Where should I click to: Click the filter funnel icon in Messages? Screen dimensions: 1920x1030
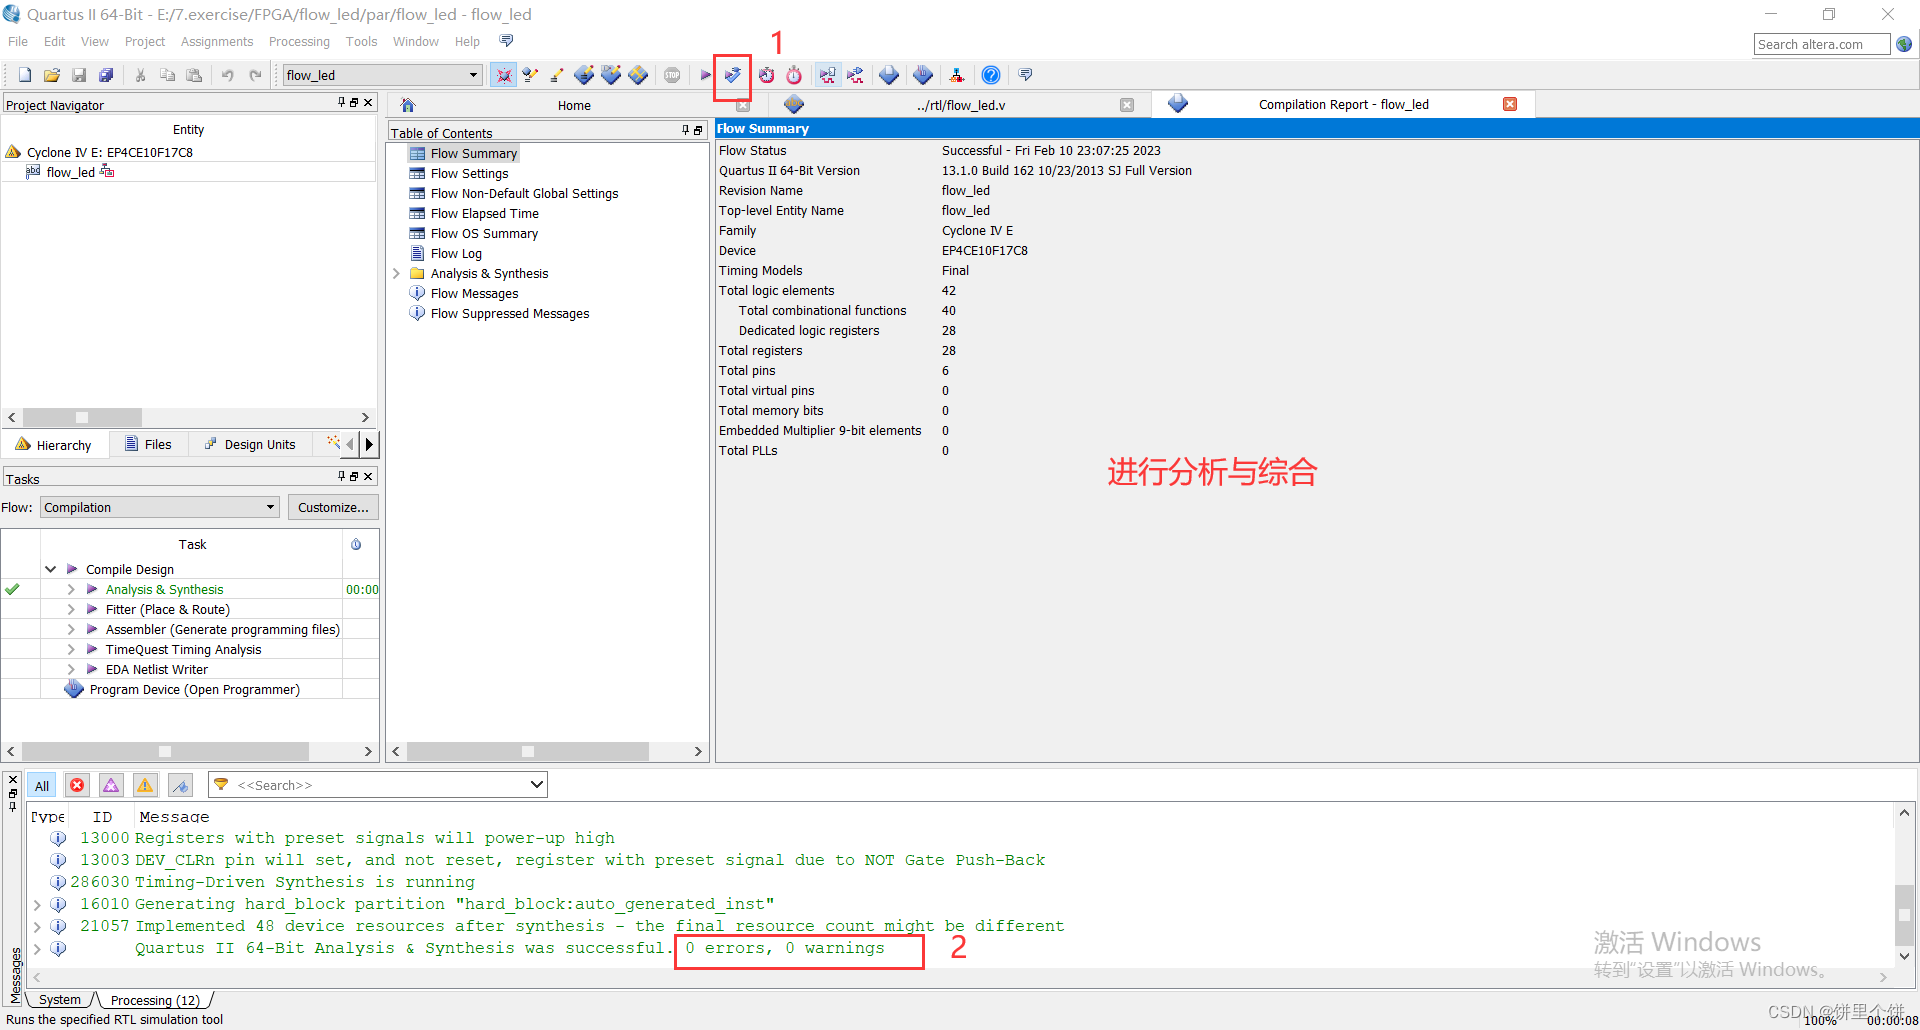pyautogui.click(x=222, y=785)
